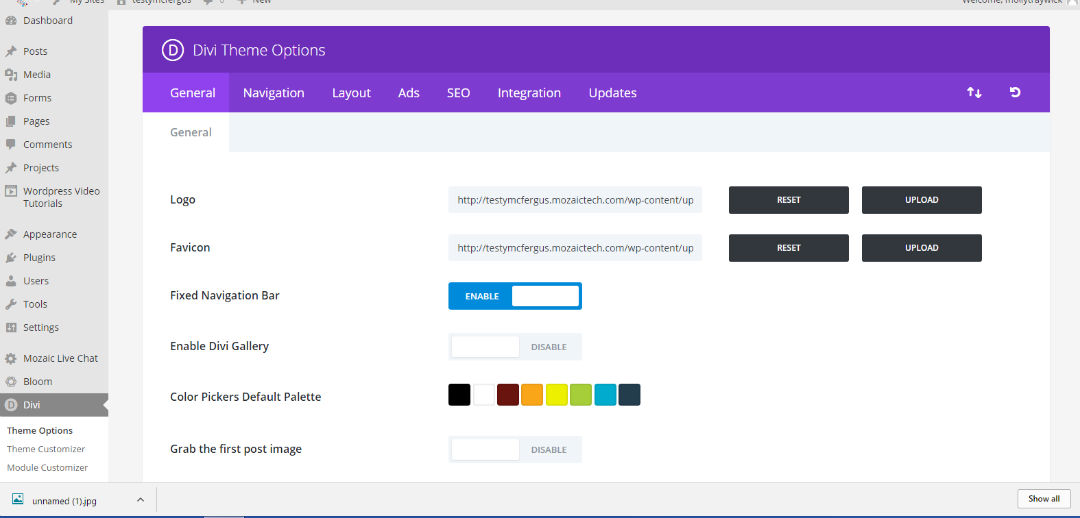Expand the unnamed (1).jpg download chevron
This screenshot has height=518, width=1080.
pos(140,499)
